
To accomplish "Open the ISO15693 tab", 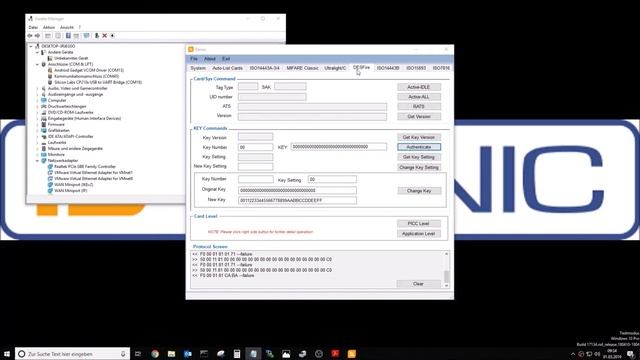I will (x=416, y=68).
